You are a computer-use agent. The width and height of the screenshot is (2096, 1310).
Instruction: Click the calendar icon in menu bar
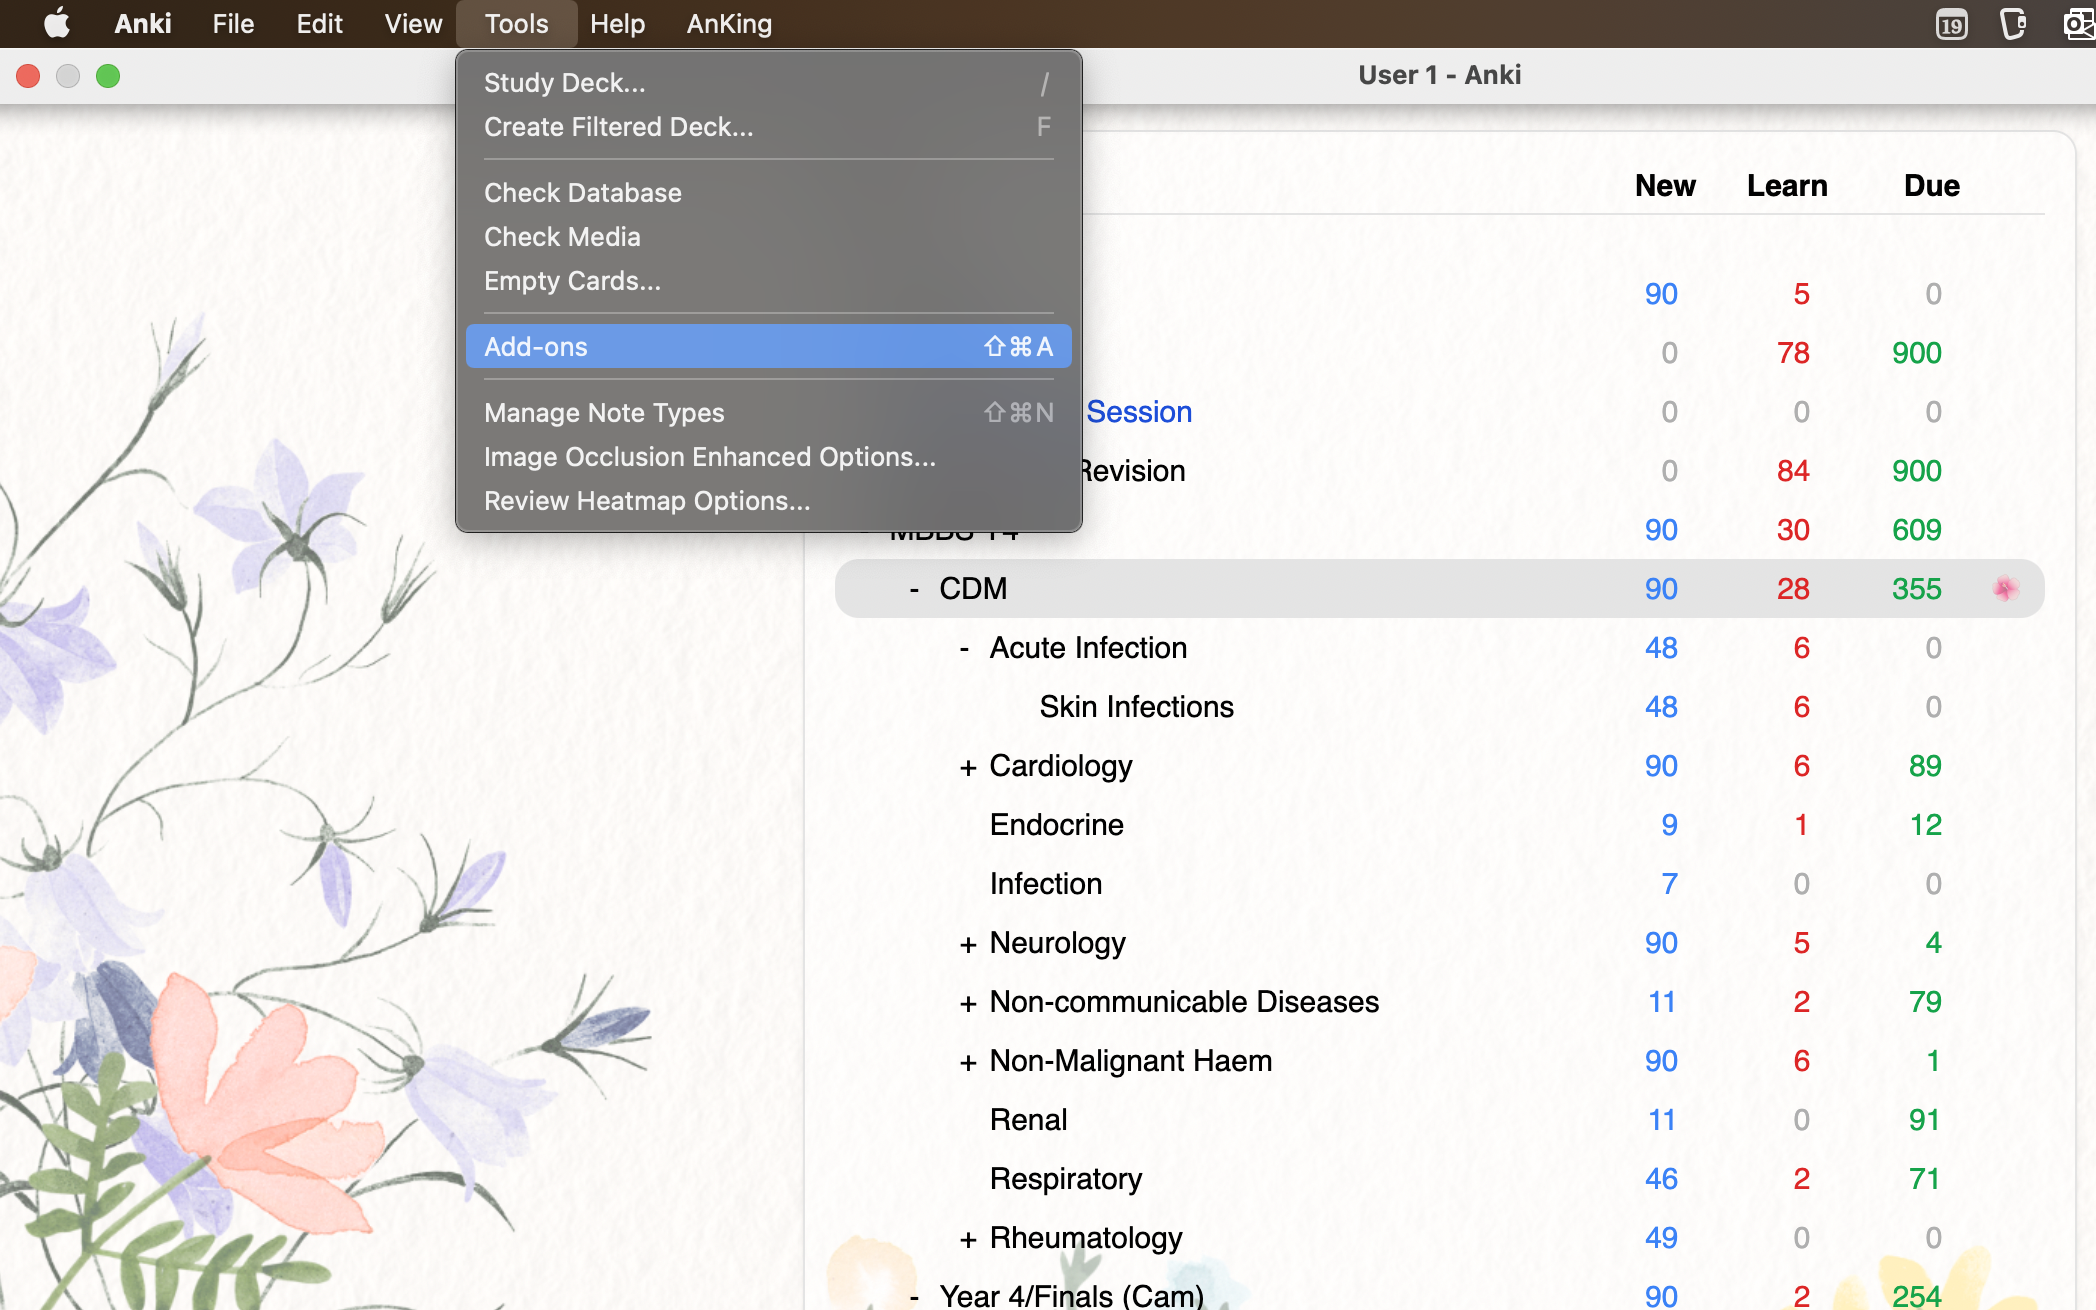(x=1951, y=24)
